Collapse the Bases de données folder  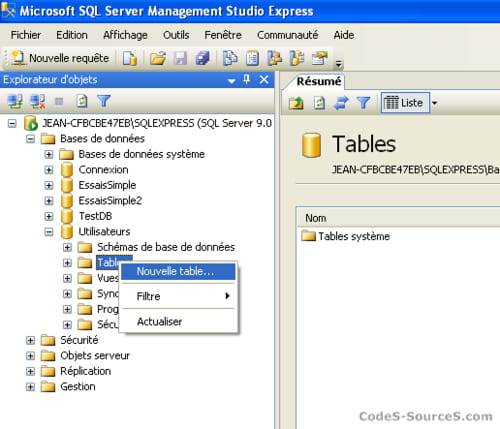coord(30,139)
